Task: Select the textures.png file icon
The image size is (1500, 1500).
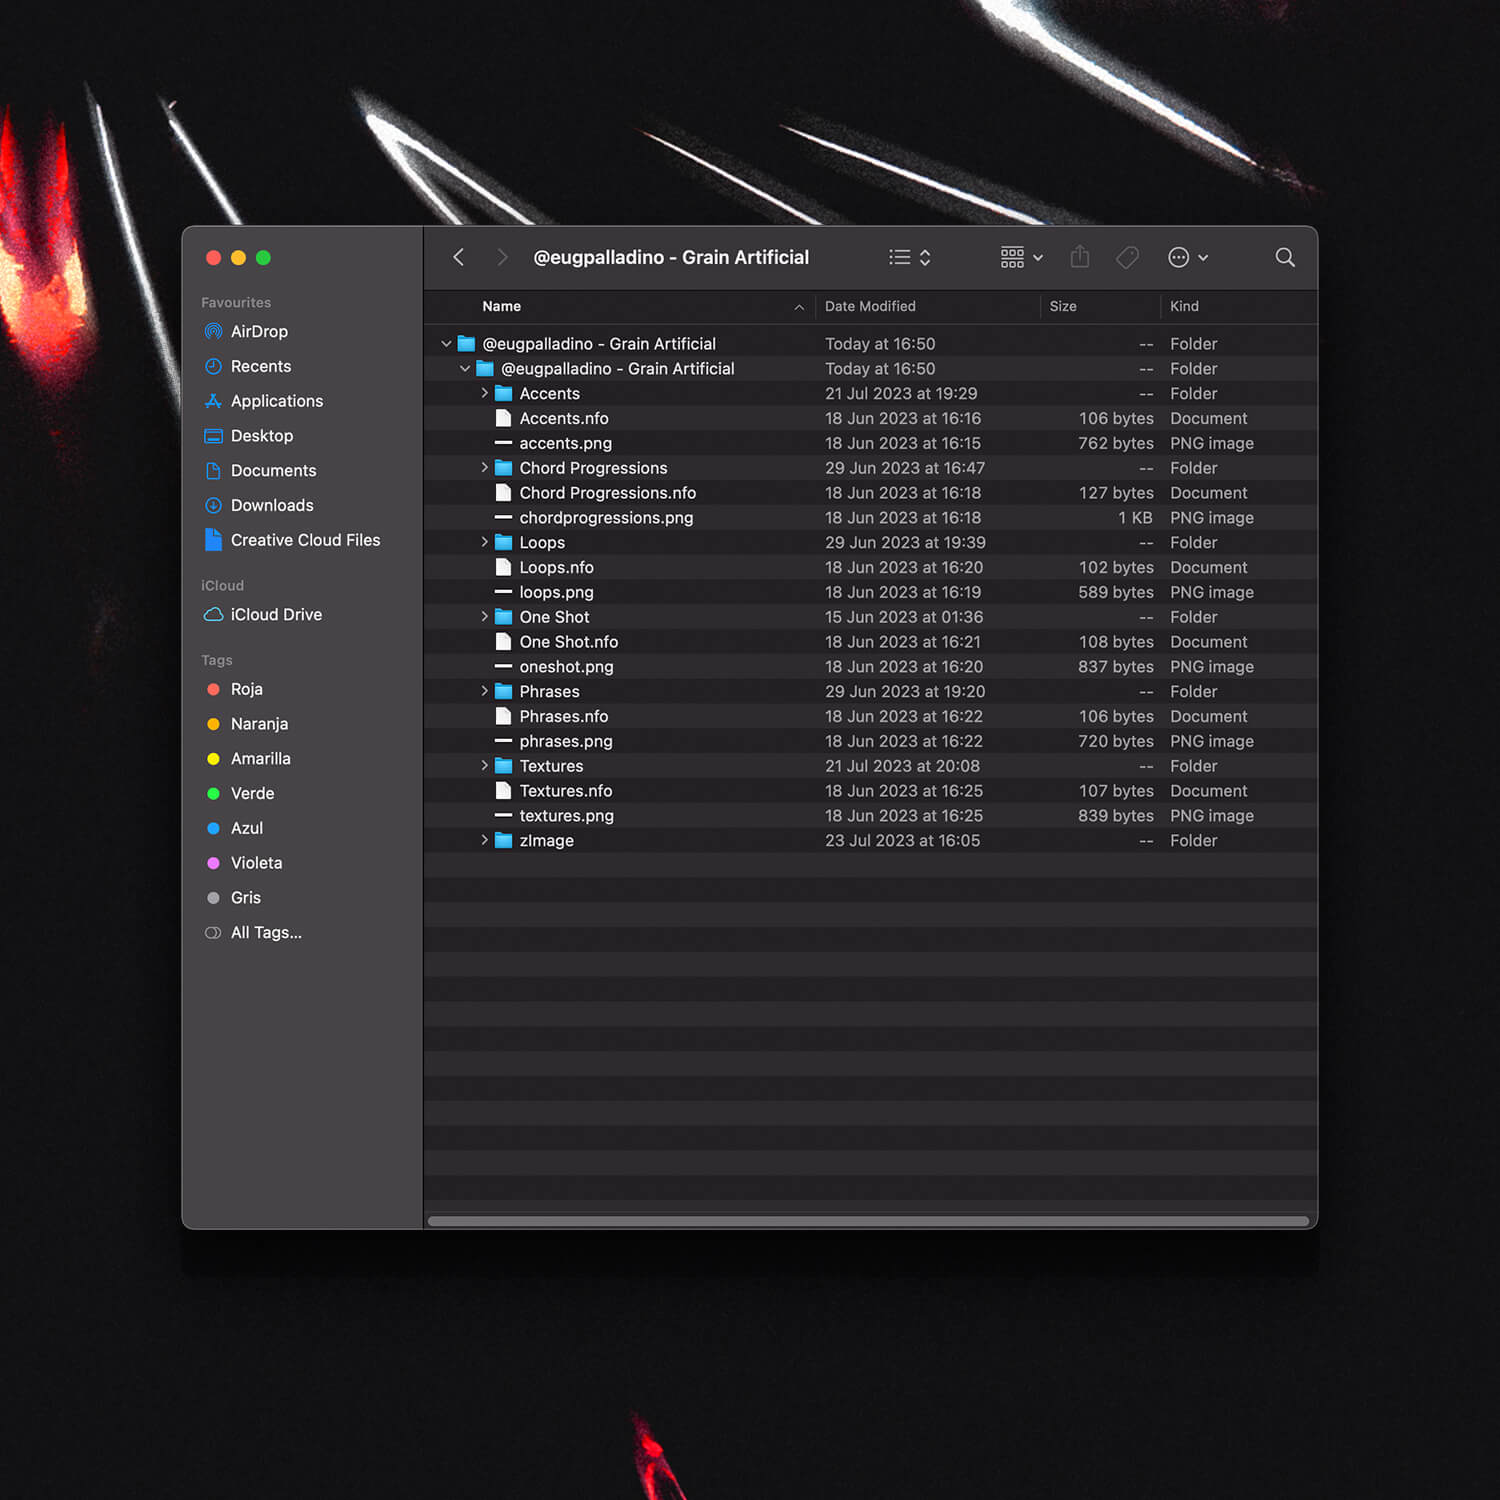Action: click(504, 815)
